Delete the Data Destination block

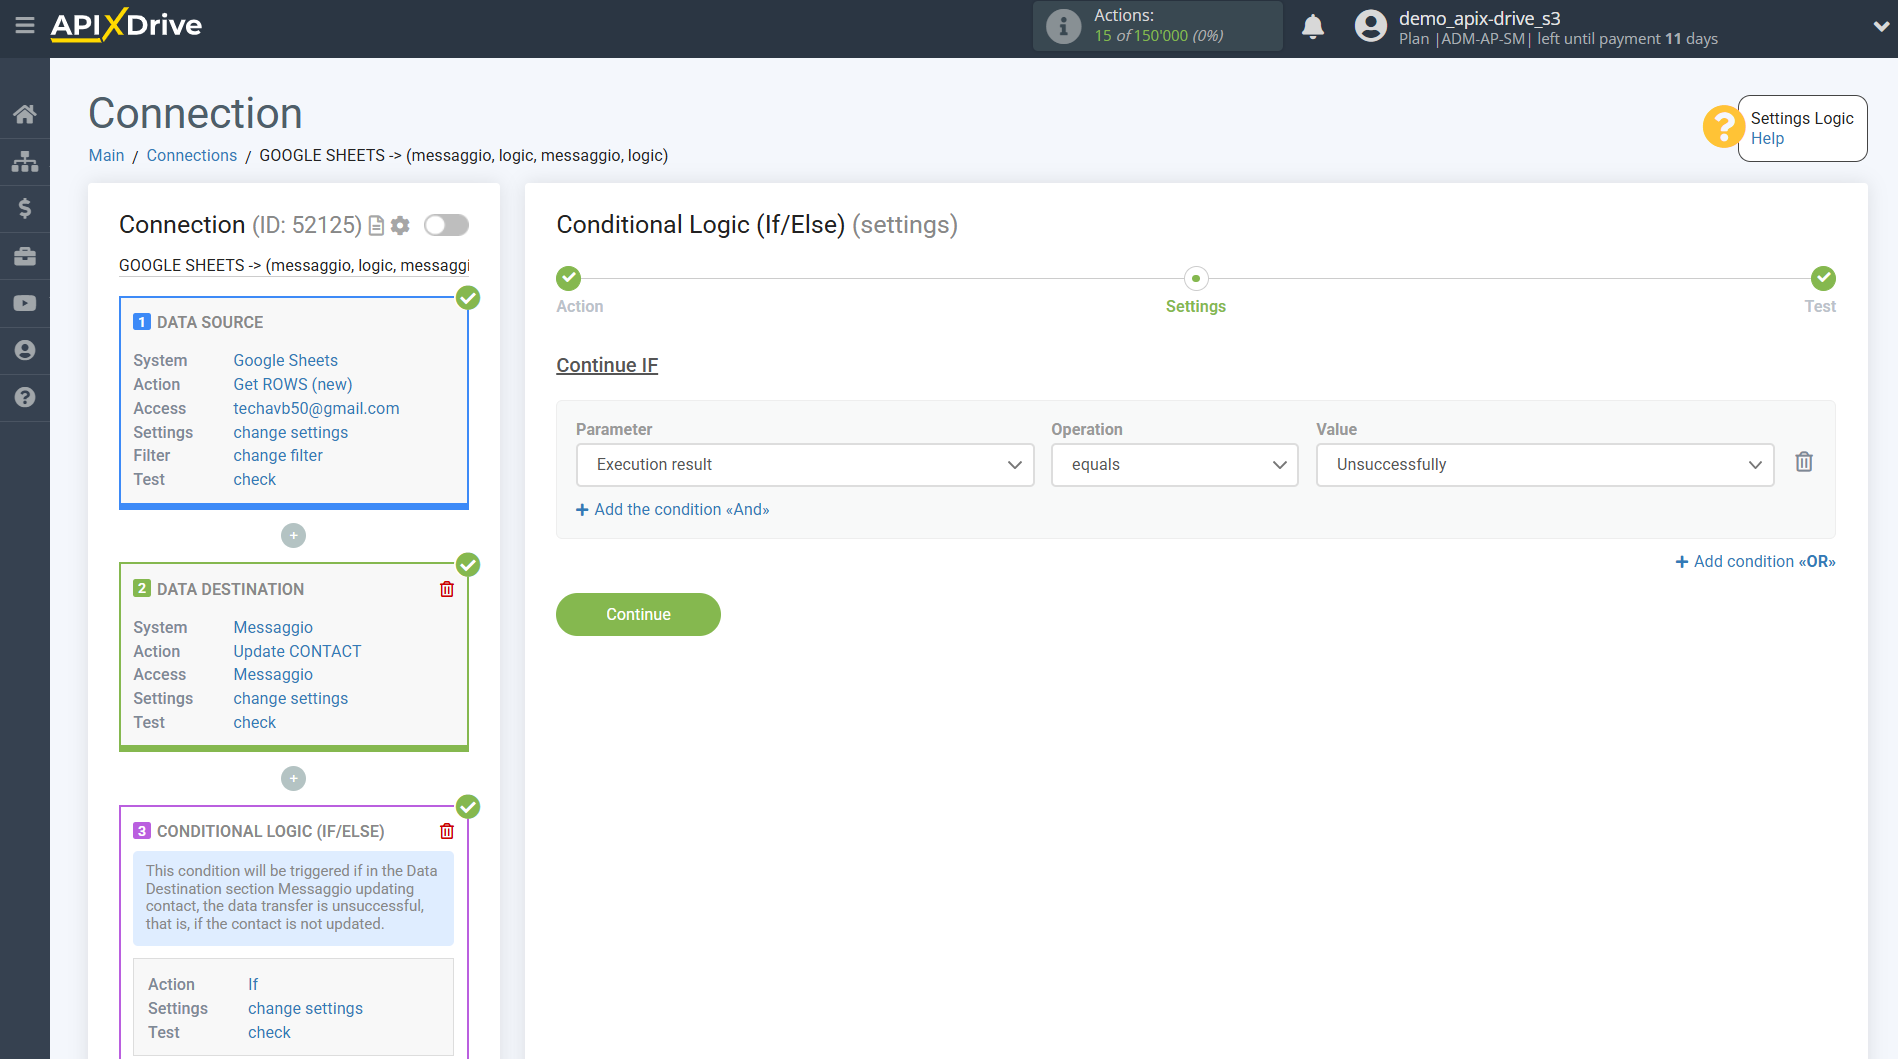click(x=447, y=589)
